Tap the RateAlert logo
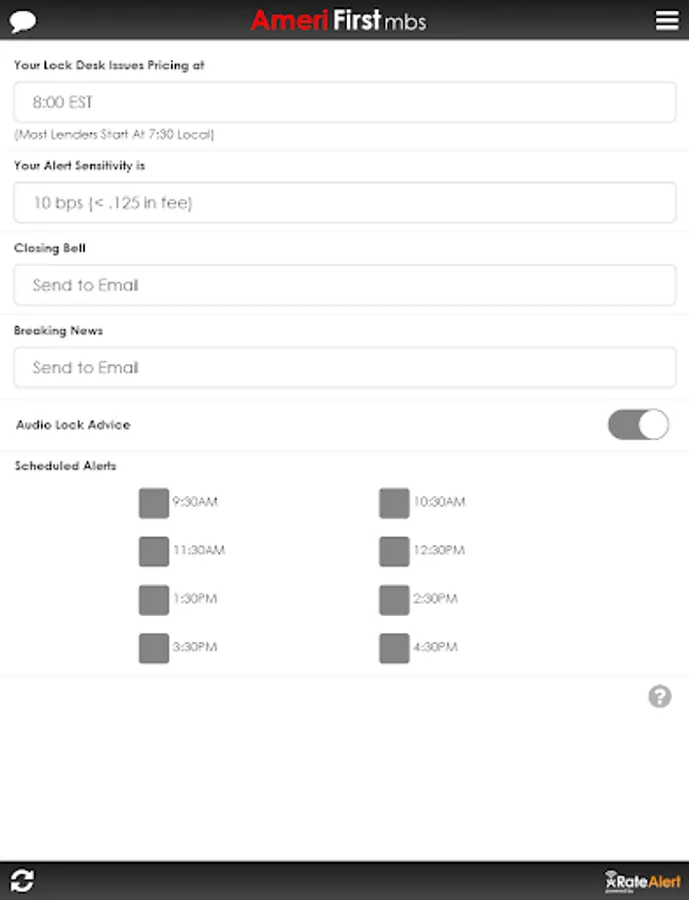This screenshot has height=900, width=689. coord(643,881)
